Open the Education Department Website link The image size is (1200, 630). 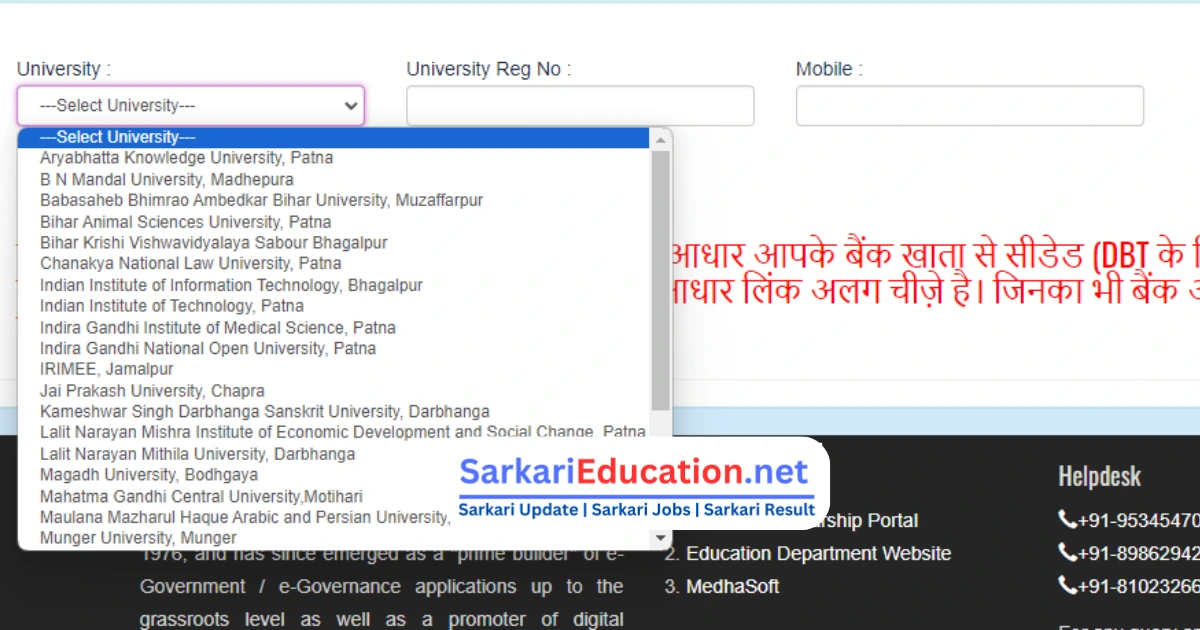pos(818,554)
